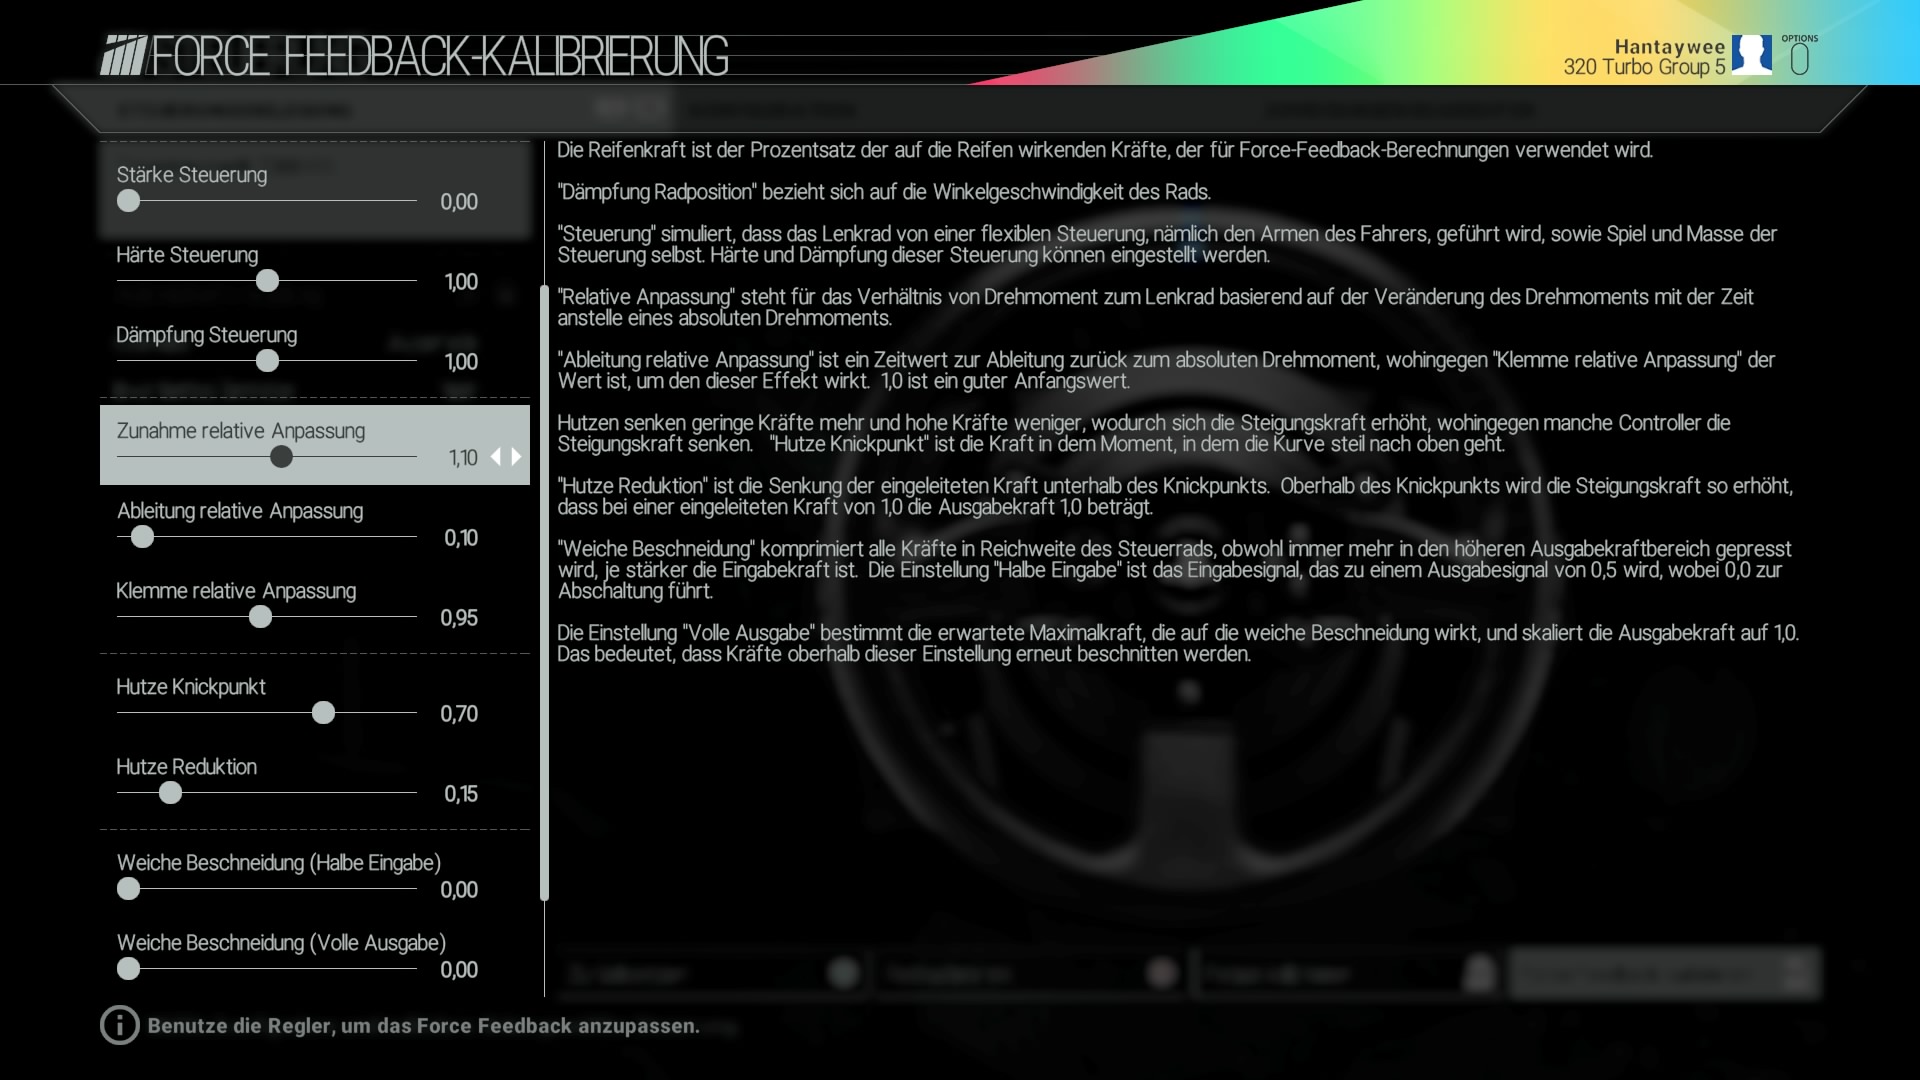Screen dimensions: 1920x1080
Task: Increase Zunahme relative Anpassung with right arrow
Action: (x=516, y=457)
